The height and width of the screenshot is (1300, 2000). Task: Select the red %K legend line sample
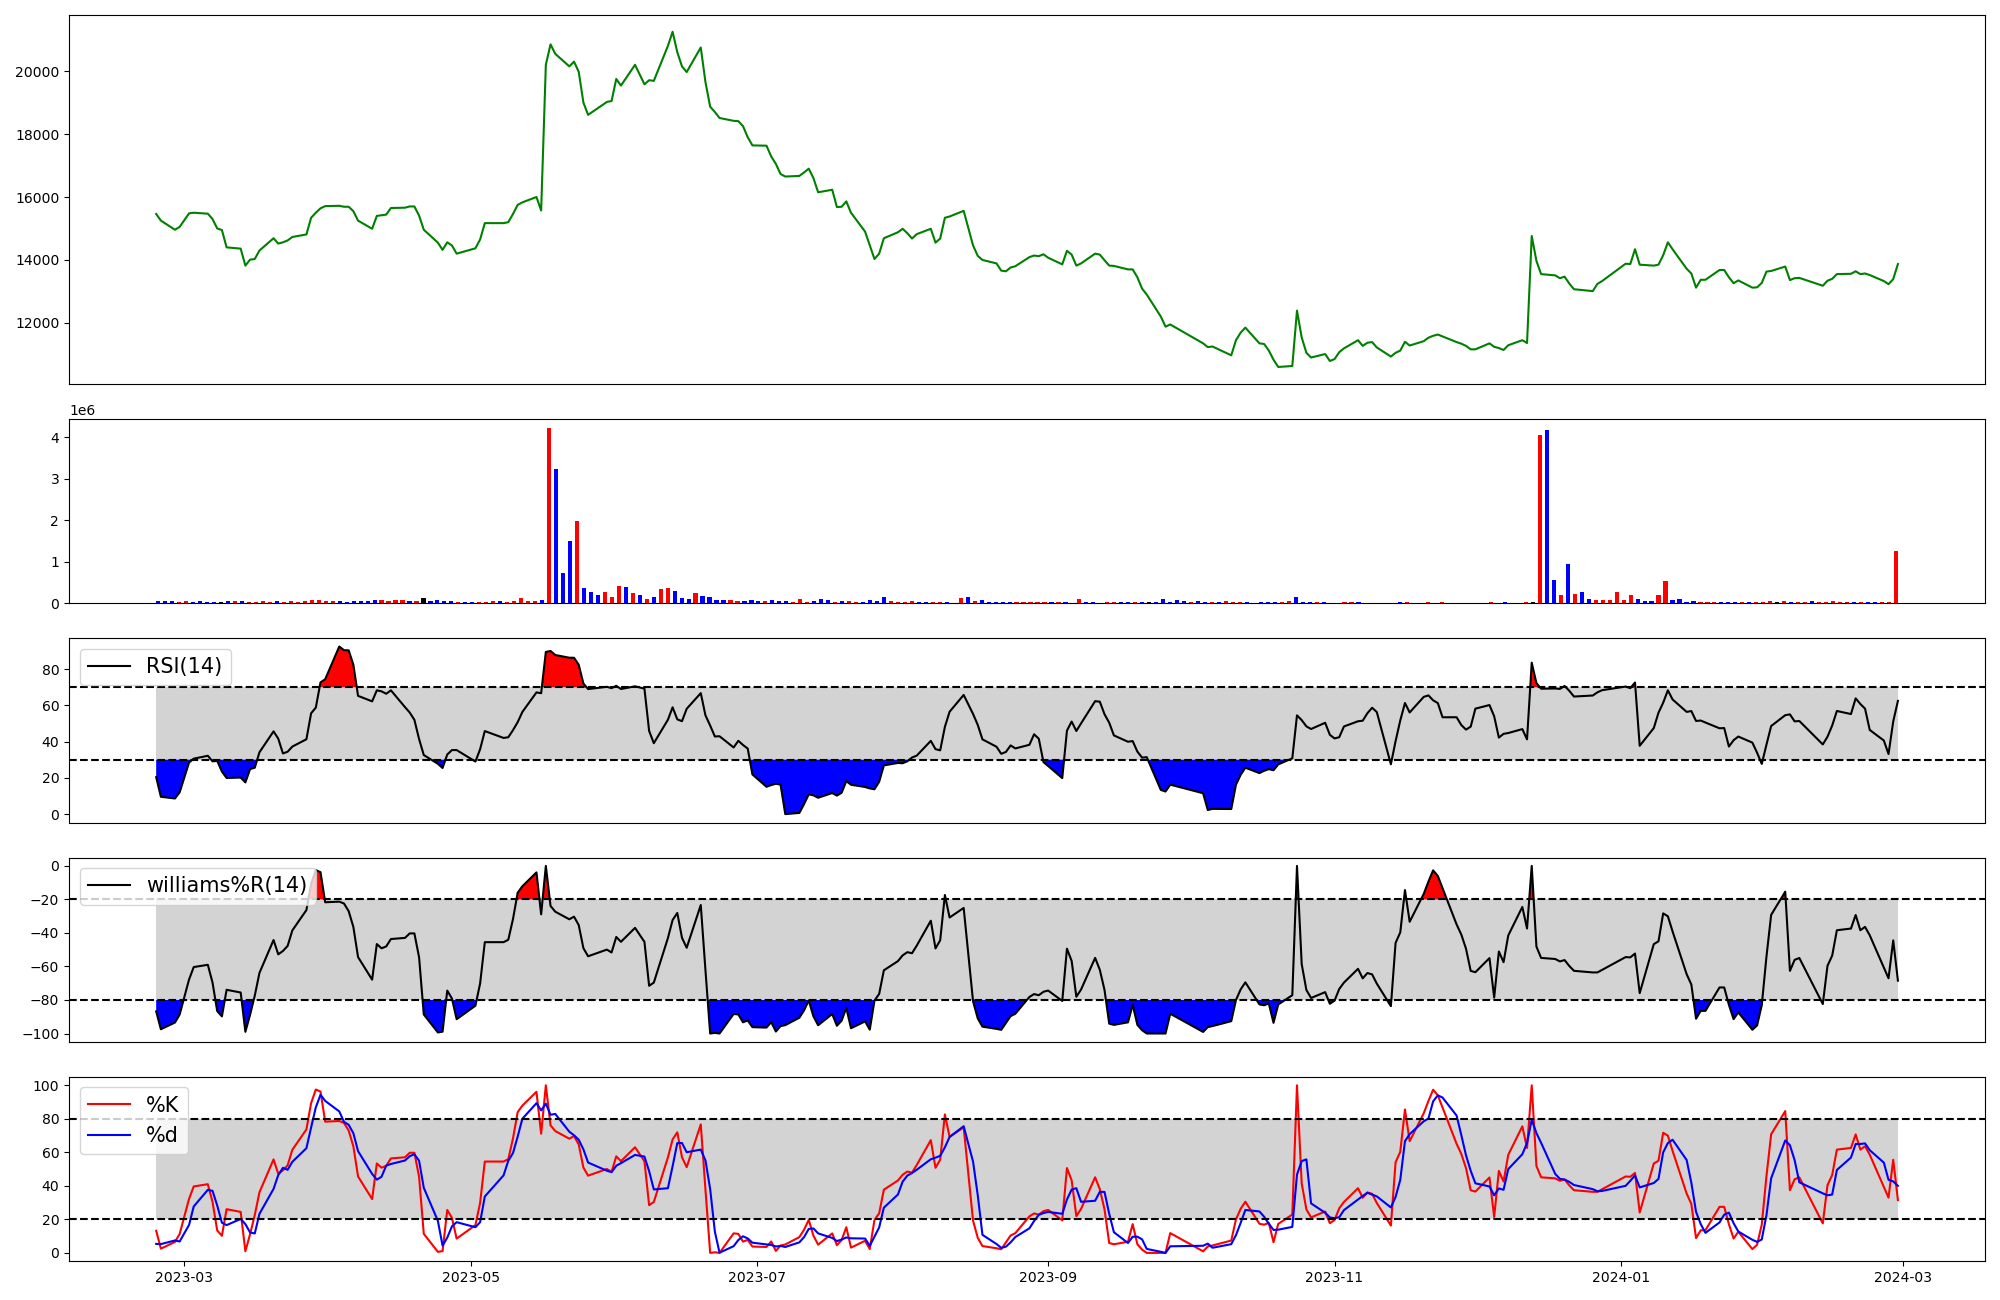click(x=110, y=1105)
